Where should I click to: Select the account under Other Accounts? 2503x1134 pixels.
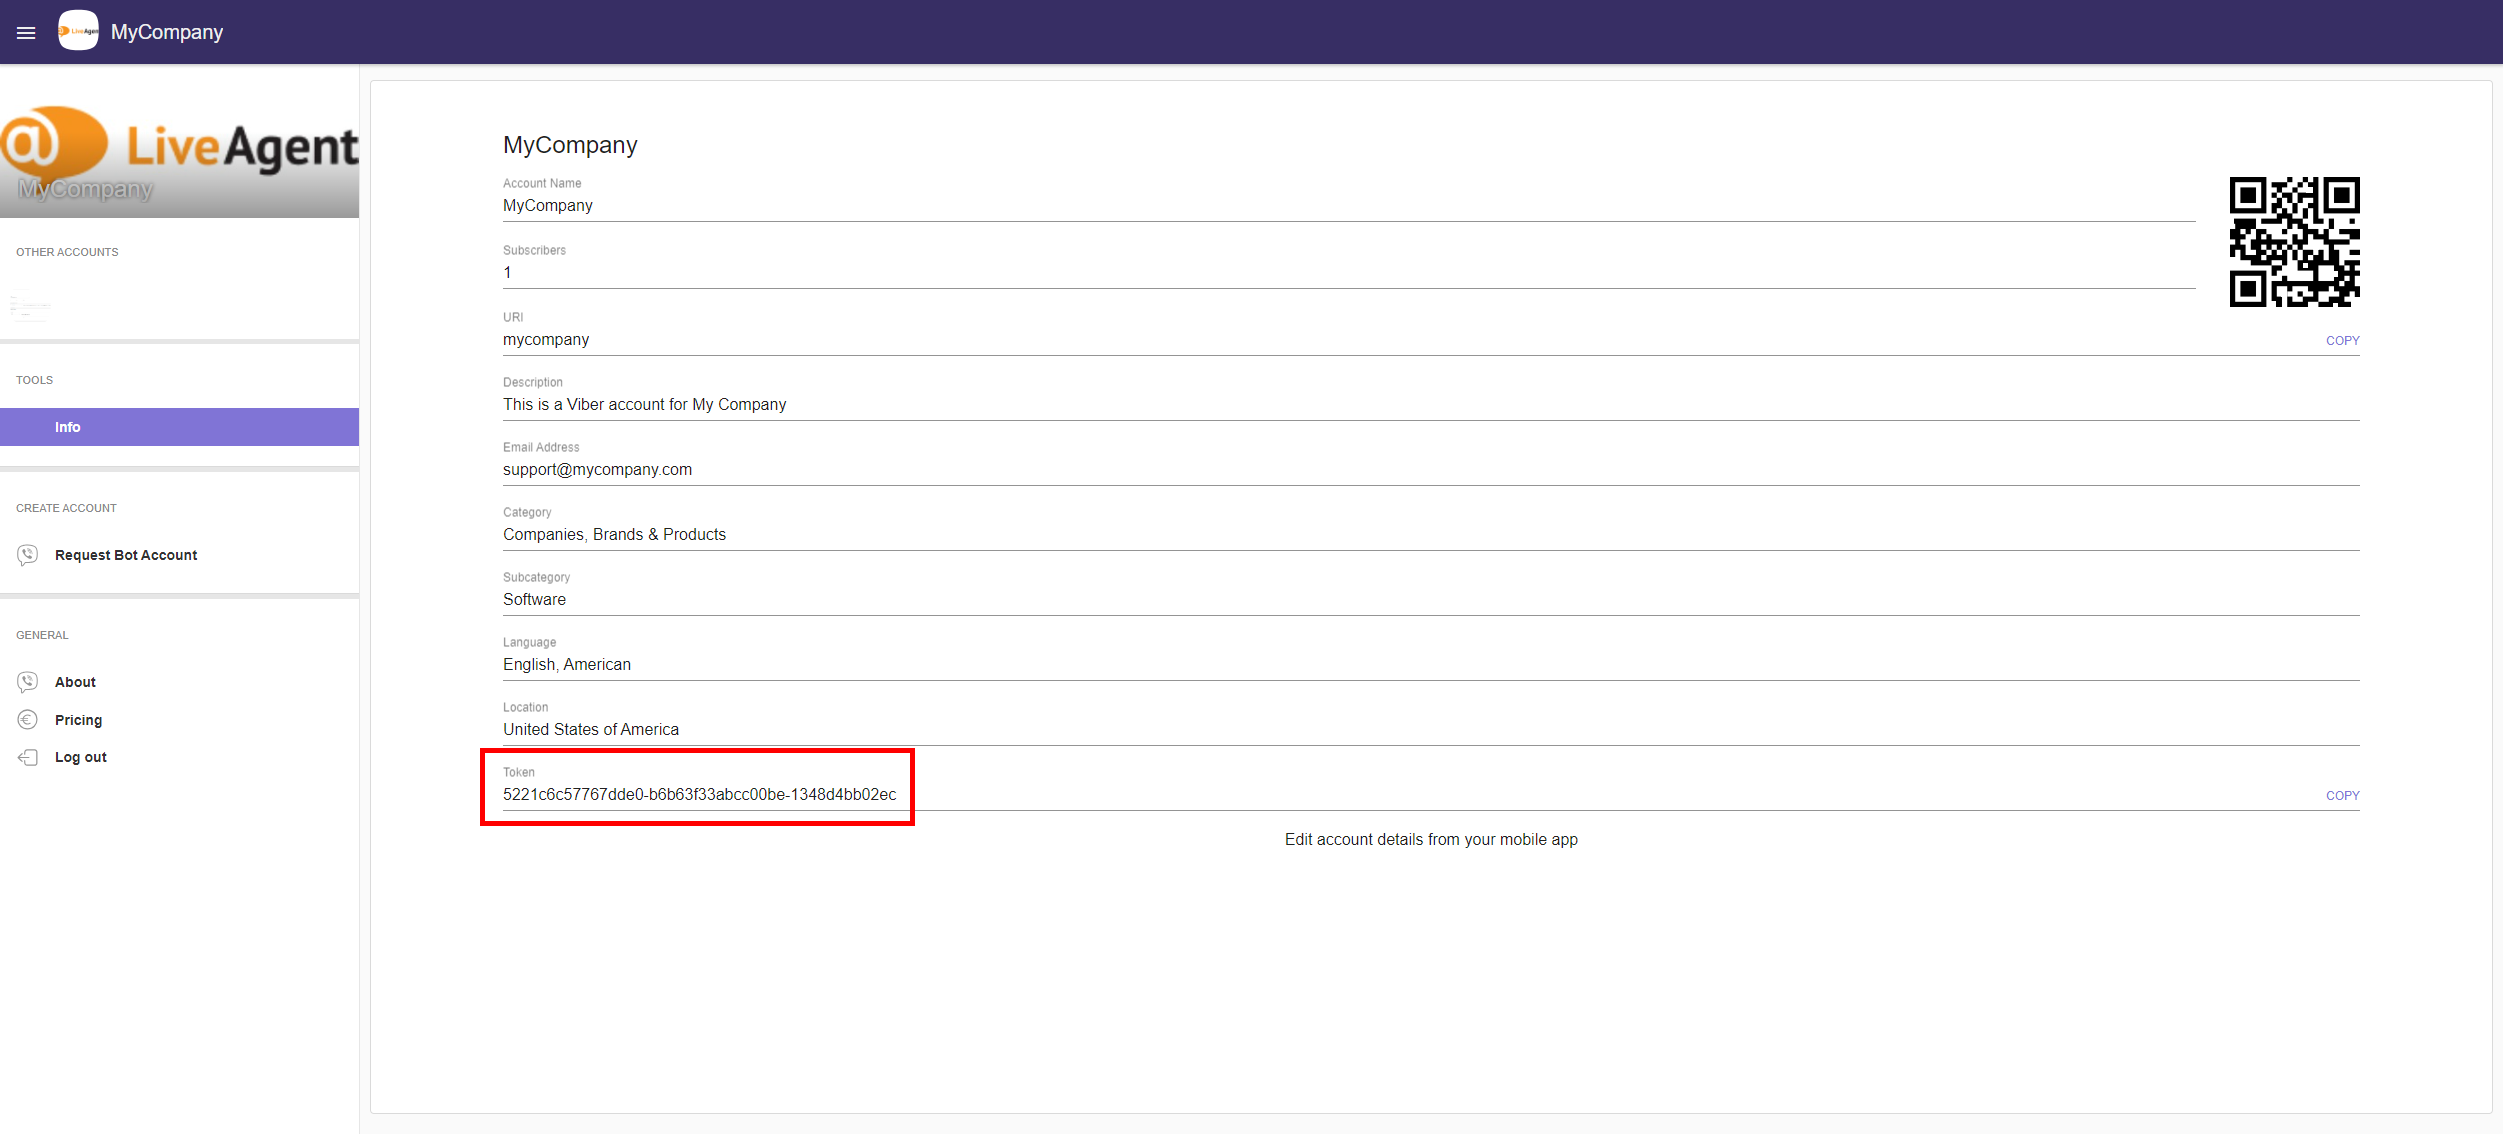pyautogui.click(x=30, y=308)
